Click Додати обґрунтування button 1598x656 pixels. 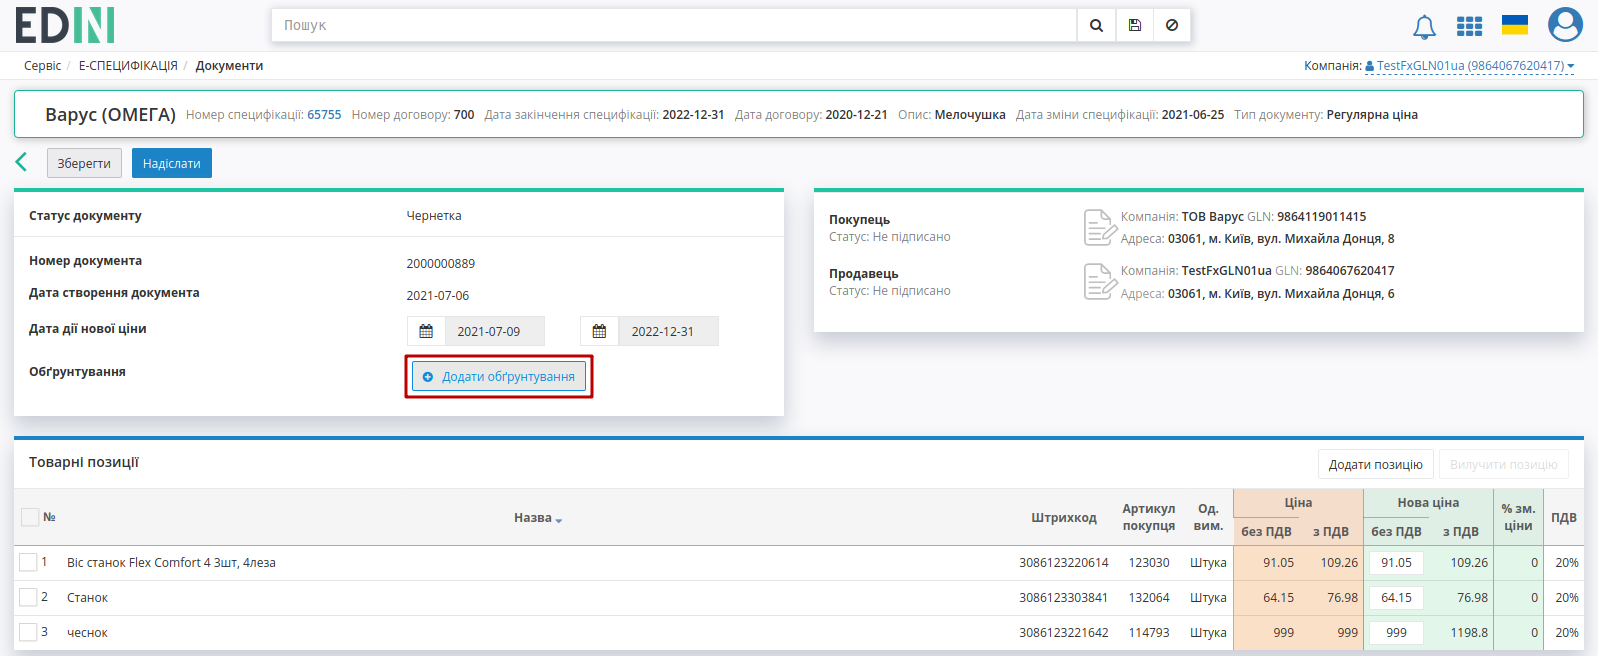click(x=499, y=377)
